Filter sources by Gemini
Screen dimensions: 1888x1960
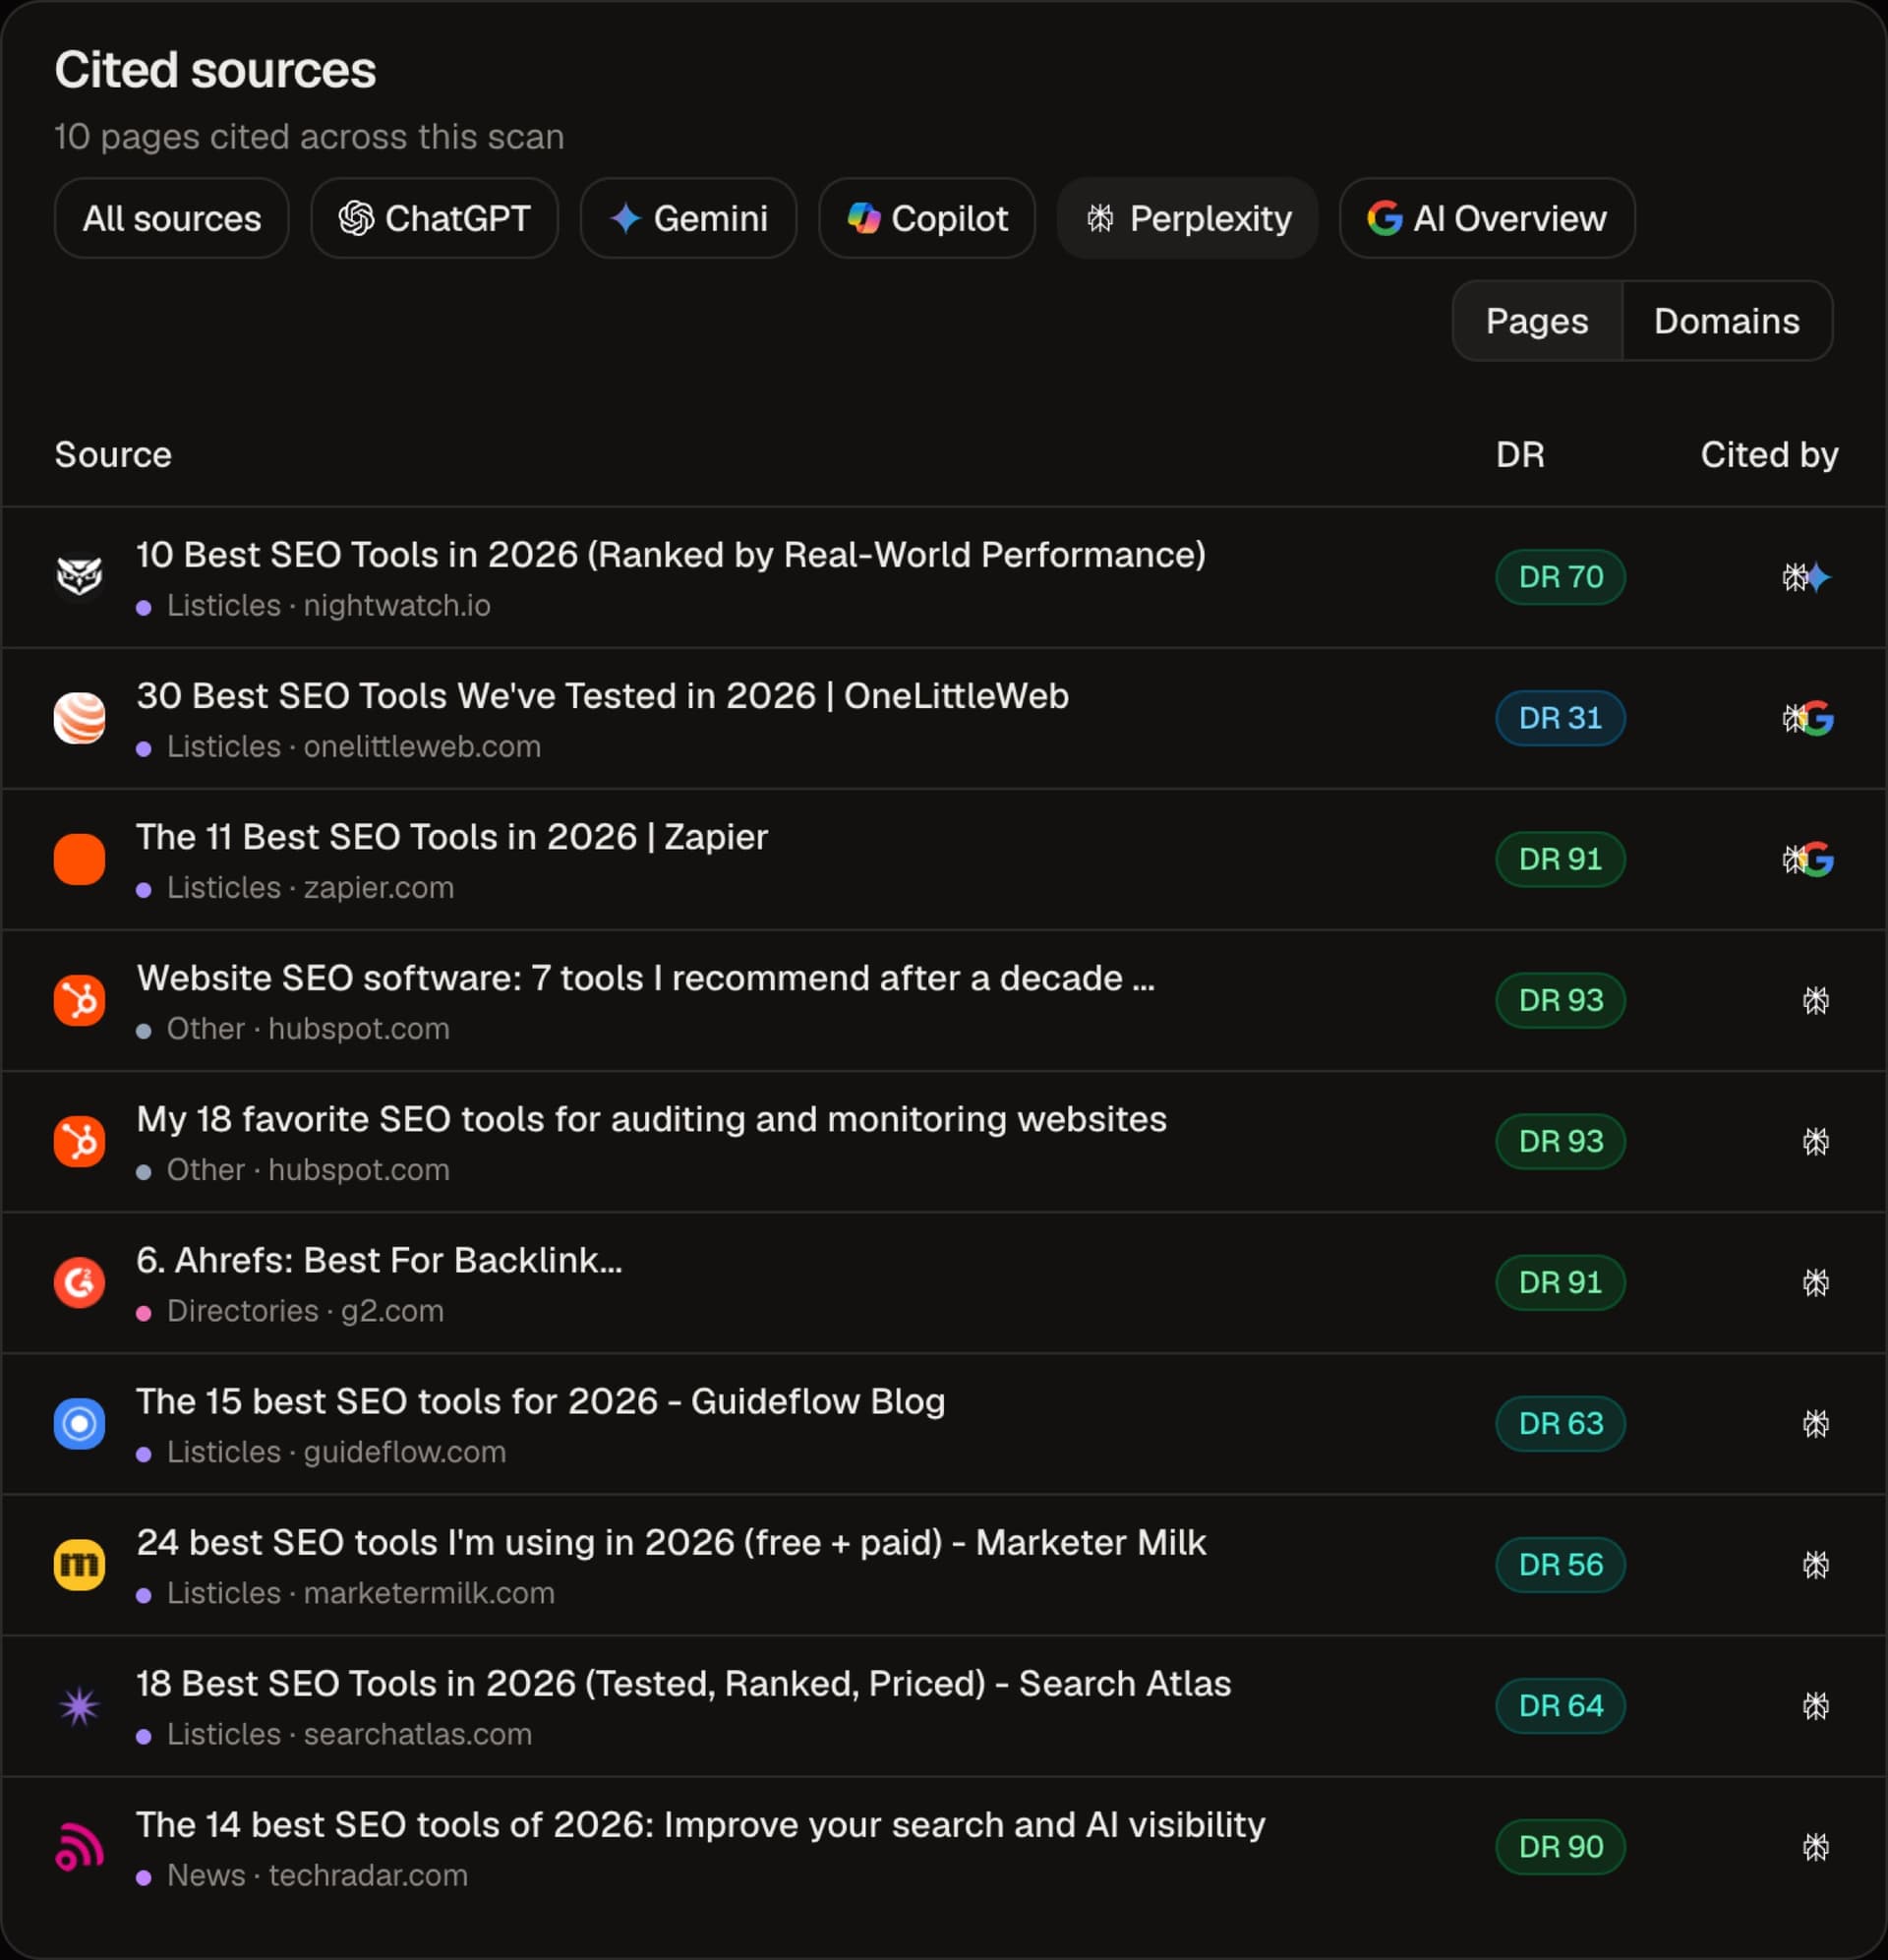pos(688,218)
